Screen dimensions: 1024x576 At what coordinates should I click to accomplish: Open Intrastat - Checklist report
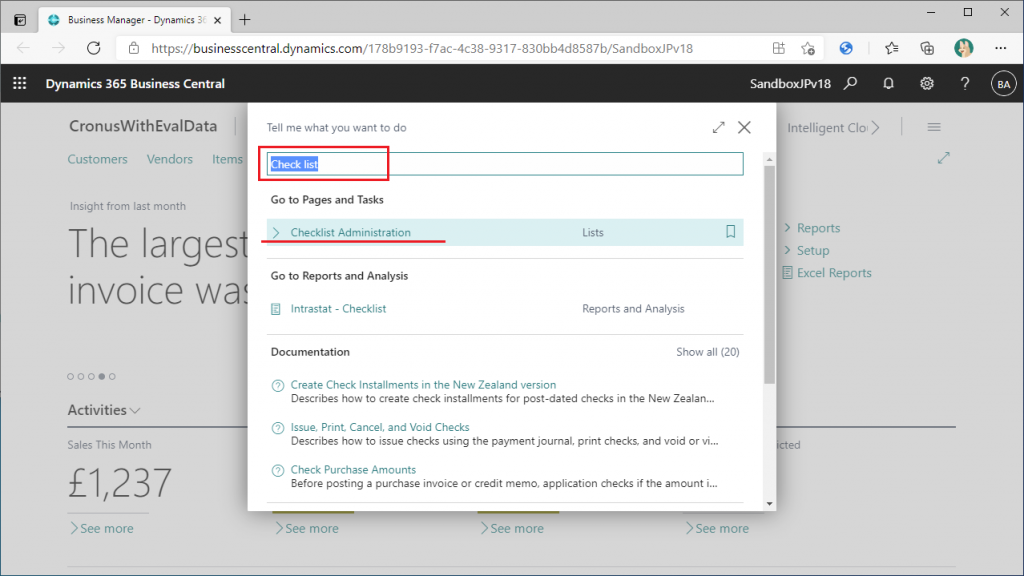[x=338, y=309]
